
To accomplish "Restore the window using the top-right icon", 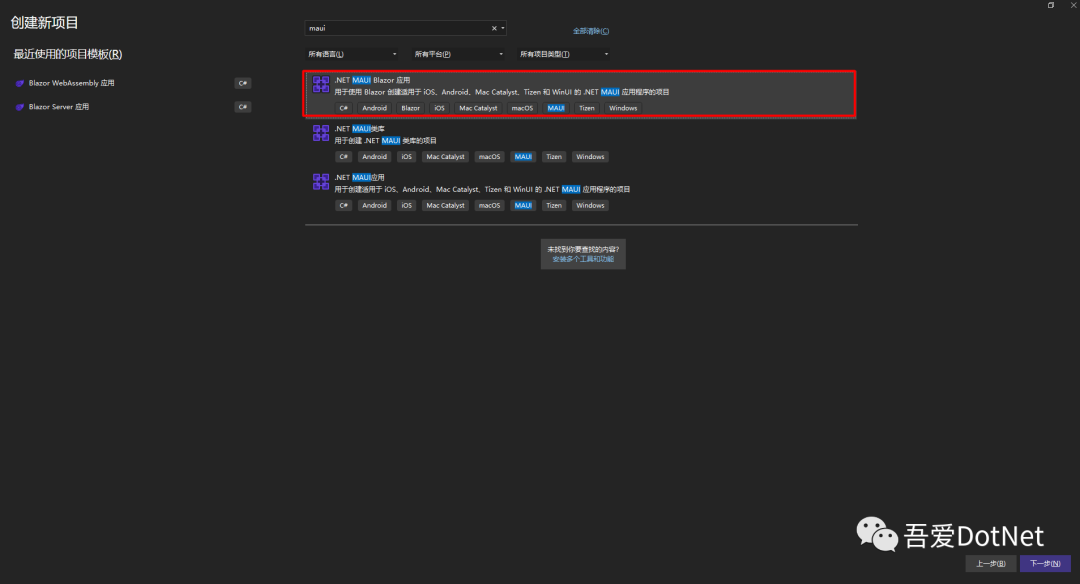I will click(x=1051, y=5).
